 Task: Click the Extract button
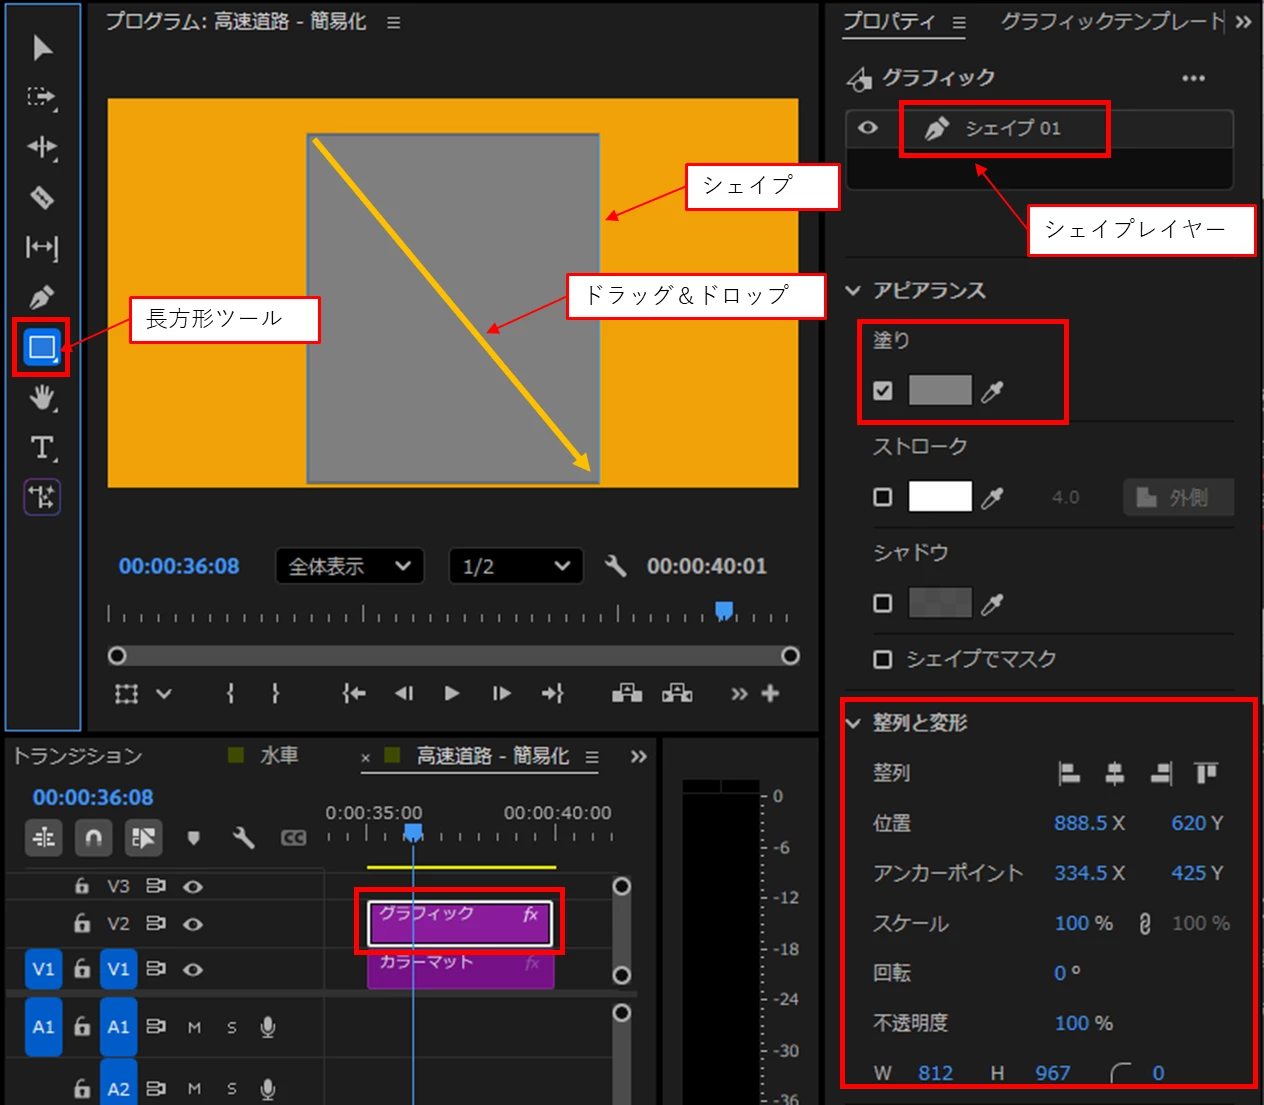point(677,693)
